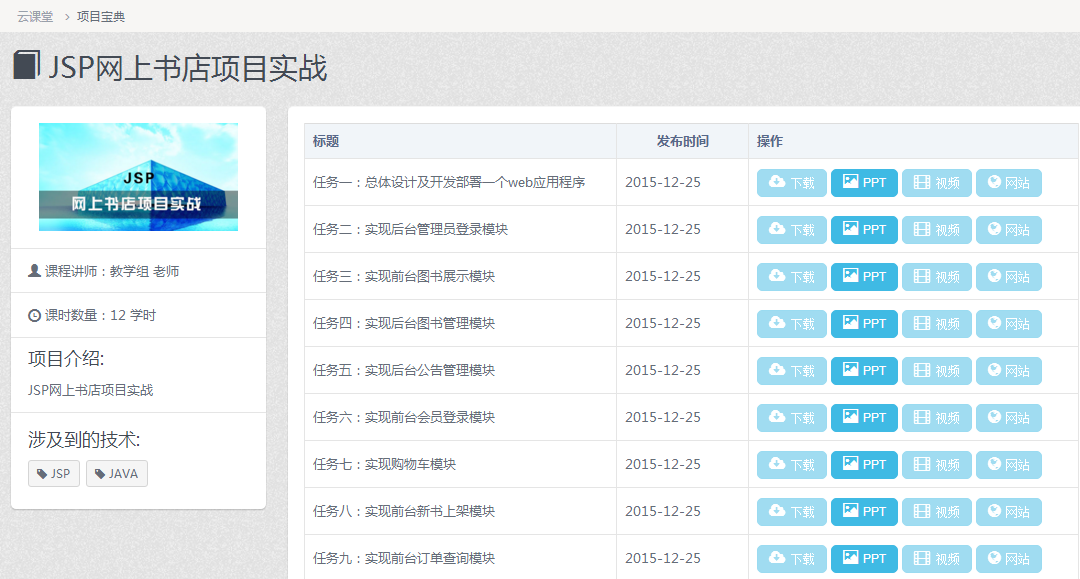Download files for 任务五
This screenshot has height=579, width=1080.
point(791,371)
